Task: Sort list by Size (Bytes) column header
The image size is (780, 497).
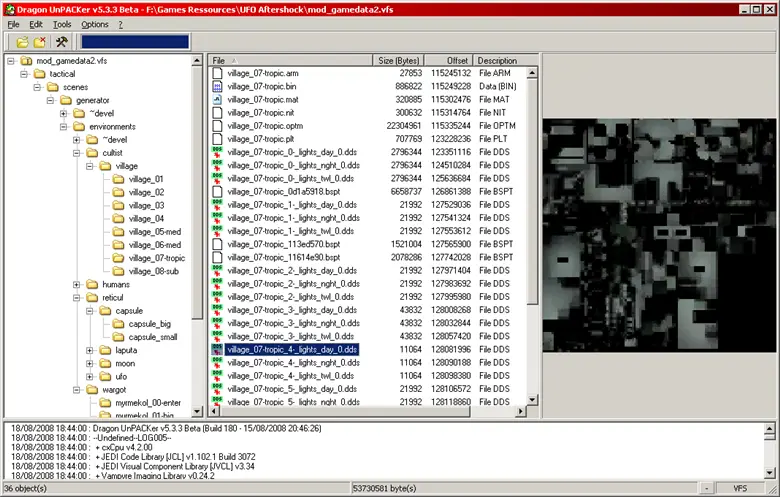Action: [399, 61]
